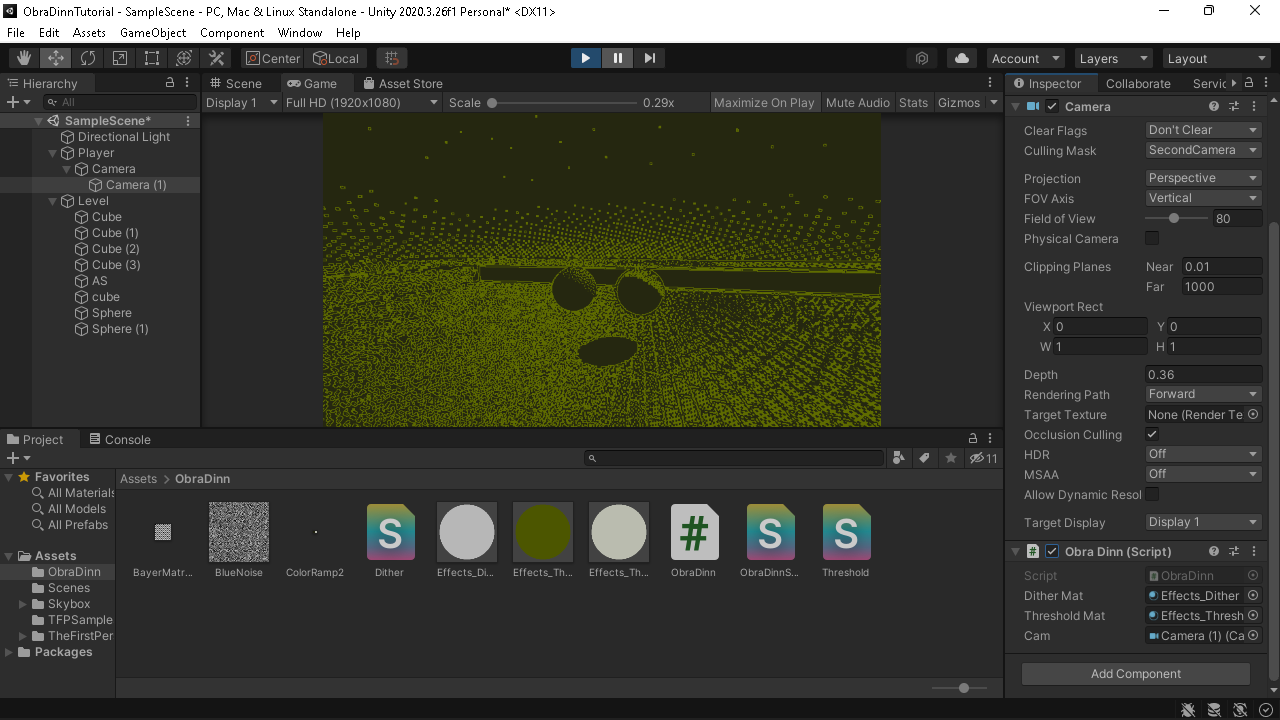Disable the Obra Dinn script checkbox
This screenshot has height=720, width=1280.
[1052, 551]
